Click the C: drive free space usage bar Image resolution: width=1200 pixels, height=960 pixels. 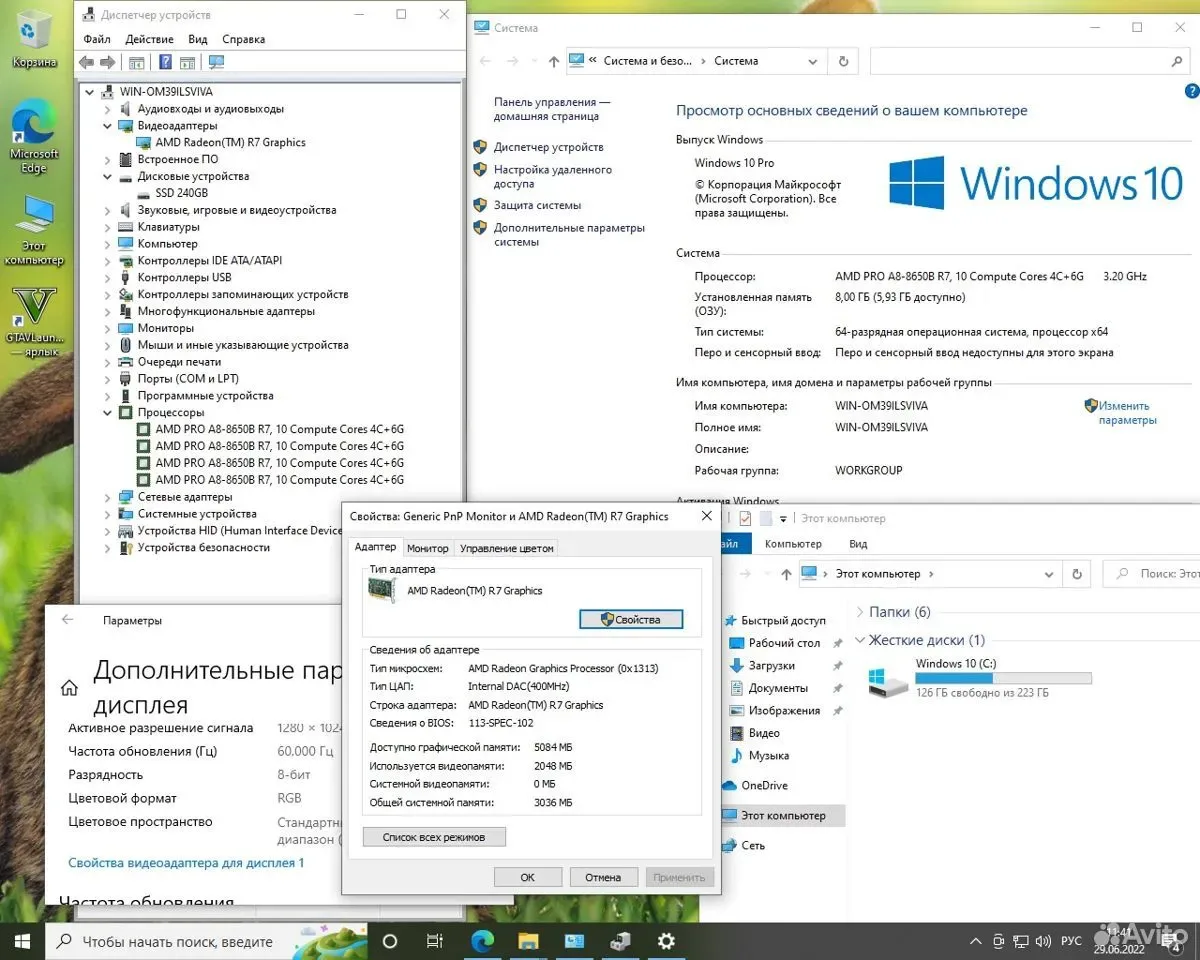pyautogui.click(x=1003, y=678)
